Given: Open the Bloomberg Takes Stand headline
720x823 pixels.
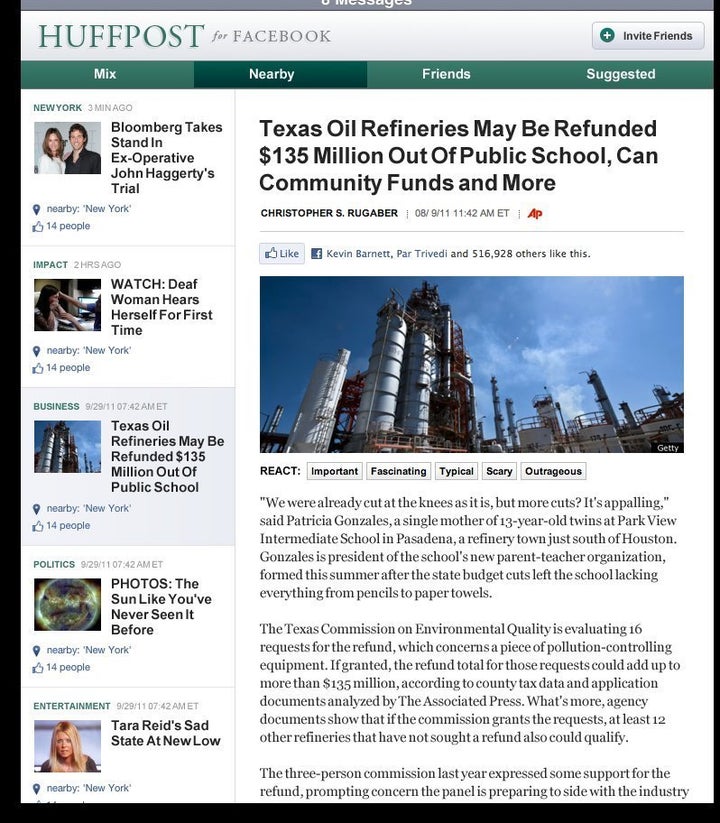Looking at the screenshot, I should [x=166, y=158].
